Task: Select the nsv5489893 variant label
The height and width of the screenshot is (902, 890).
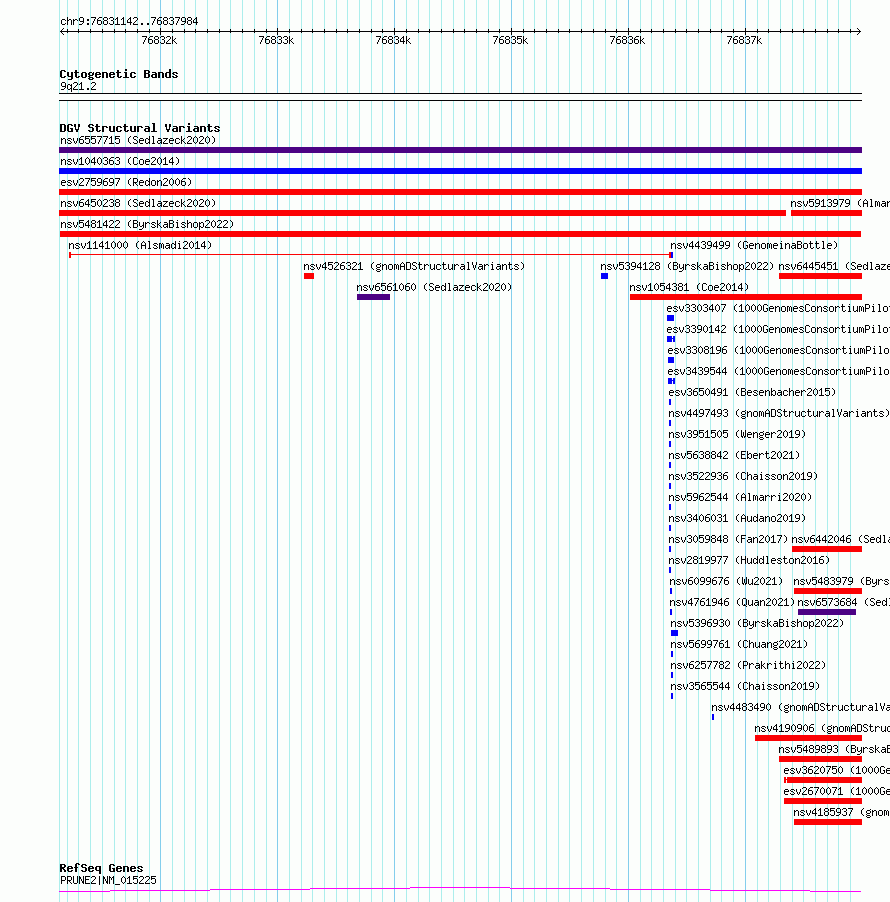Action: point(834,749)
